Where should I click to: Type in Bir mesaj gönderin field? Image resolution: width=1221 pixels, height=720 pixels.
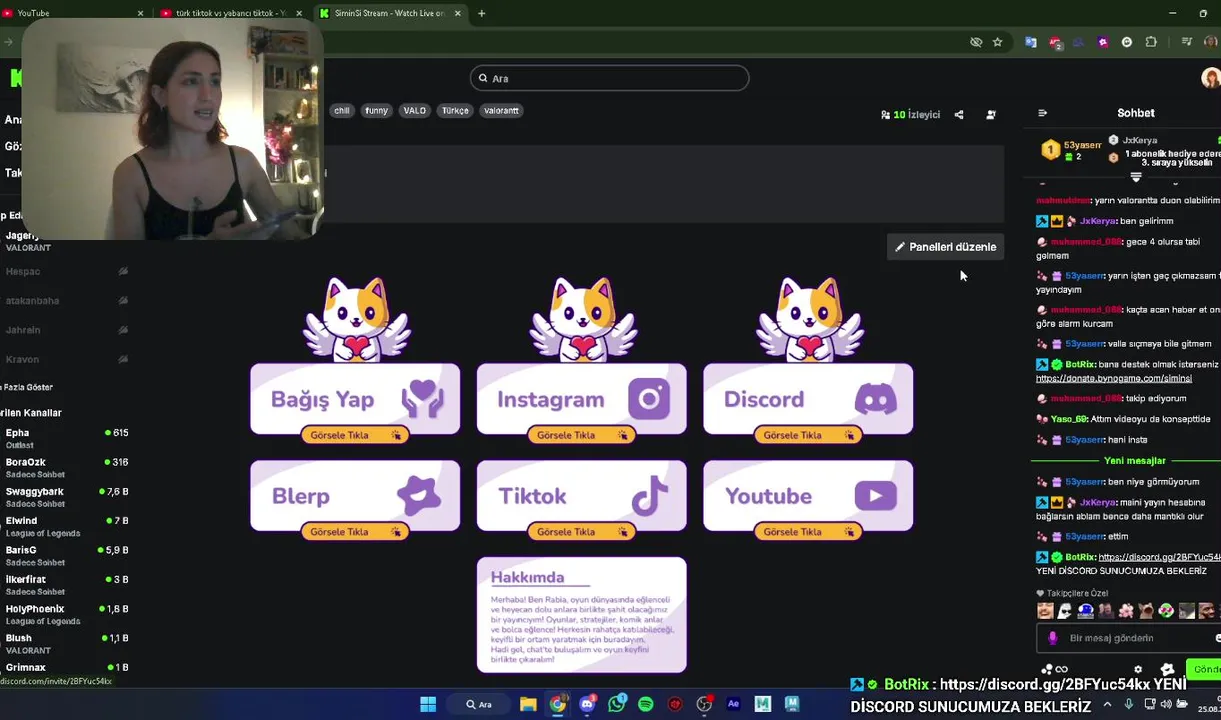point(1128,638)
